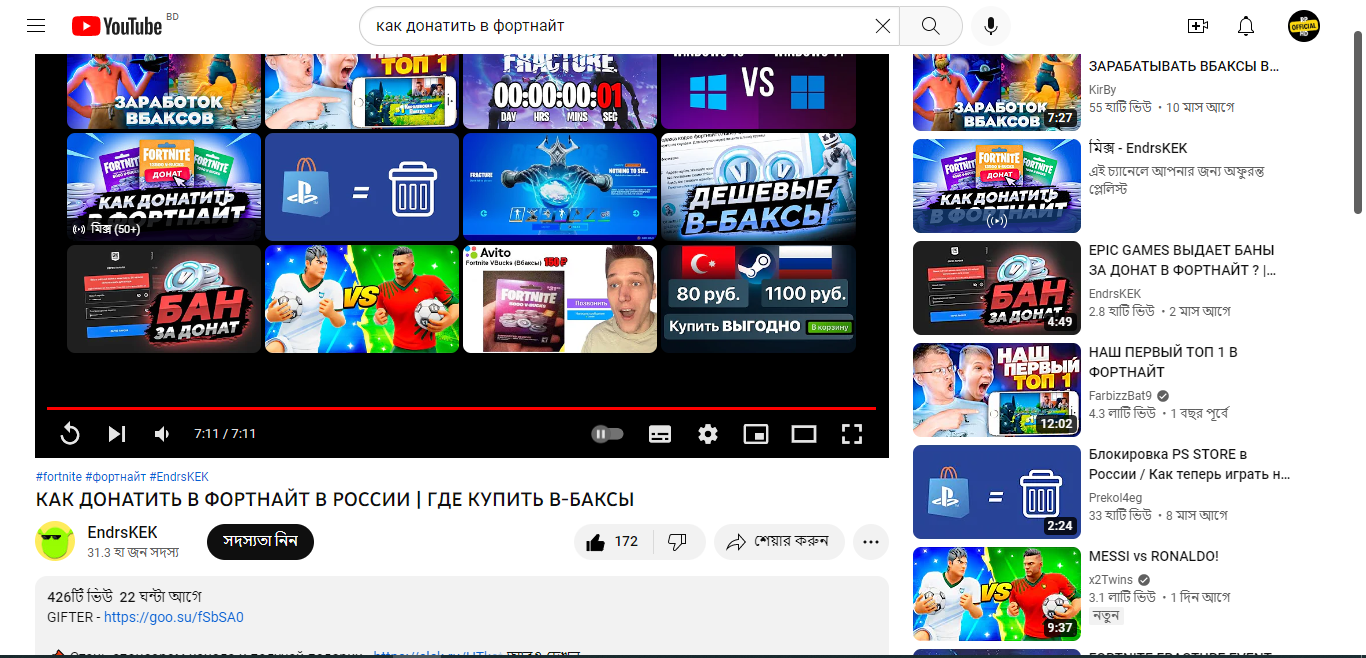Open sidebar БАН ЗА ДОНАТ 4:49 thumbnail
This screenshot has width=1366, height=658.
(997, 288)
